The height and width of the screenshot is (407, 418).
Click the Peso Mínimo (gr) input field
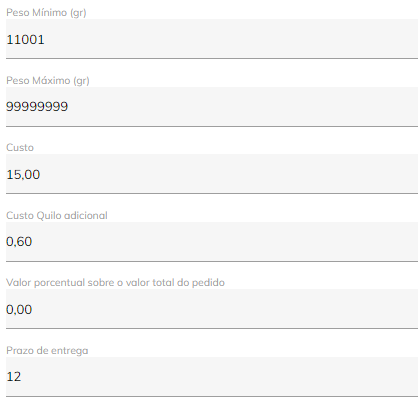tap(212, 39)
